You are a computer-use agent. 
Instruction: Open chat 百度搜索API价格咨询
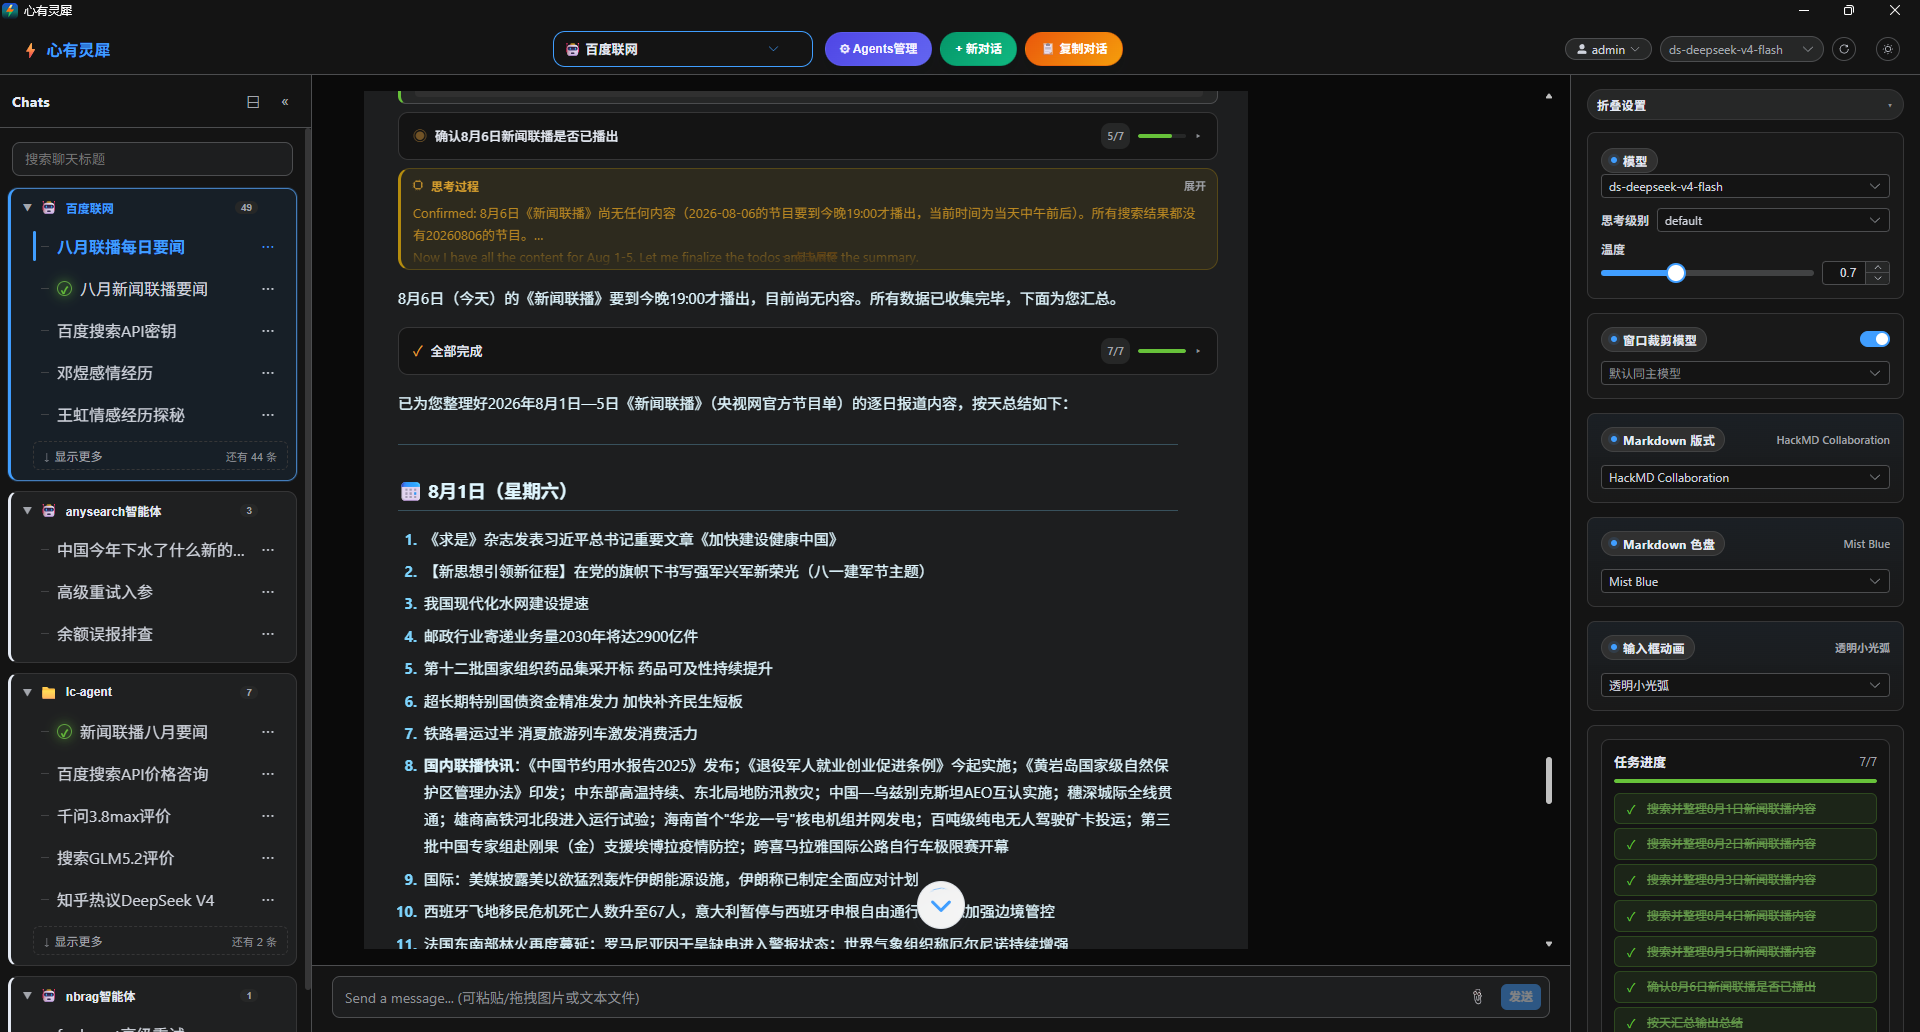click(133, 774)
